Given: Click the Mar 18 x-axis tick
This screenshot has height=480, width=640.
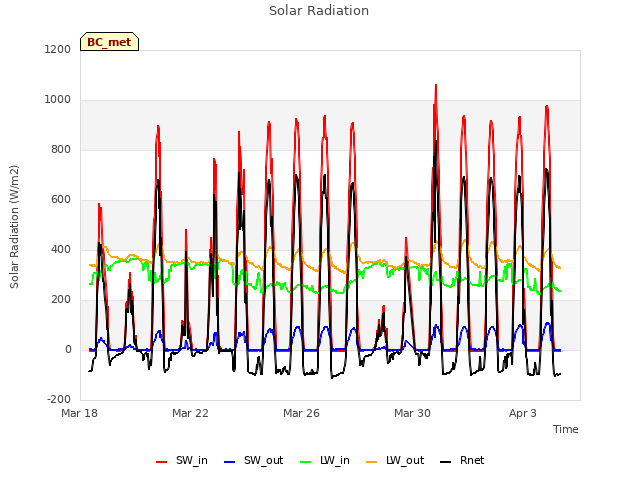Looking at the screenshot, I should pos(80,413).
